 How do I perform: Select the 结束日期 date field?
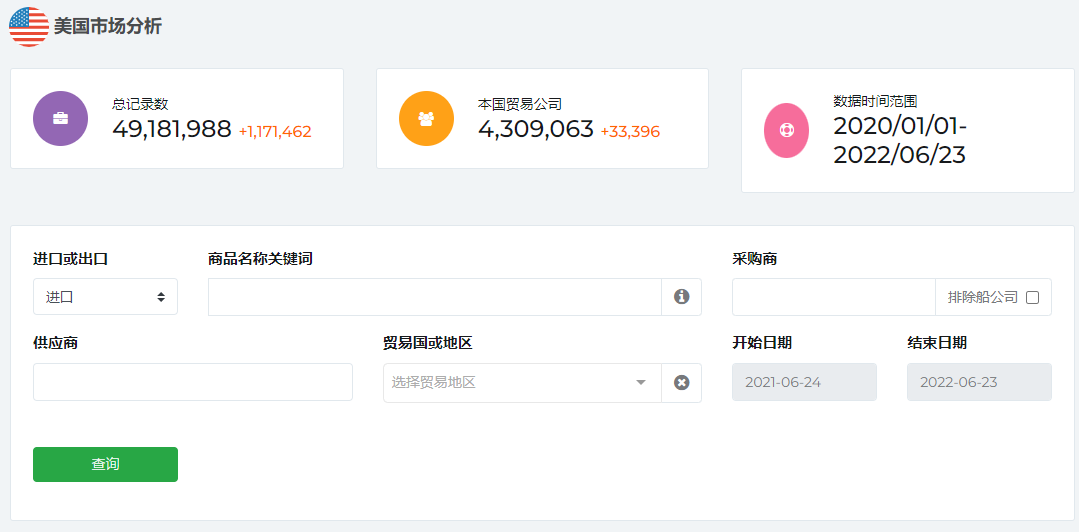(979, 382)
